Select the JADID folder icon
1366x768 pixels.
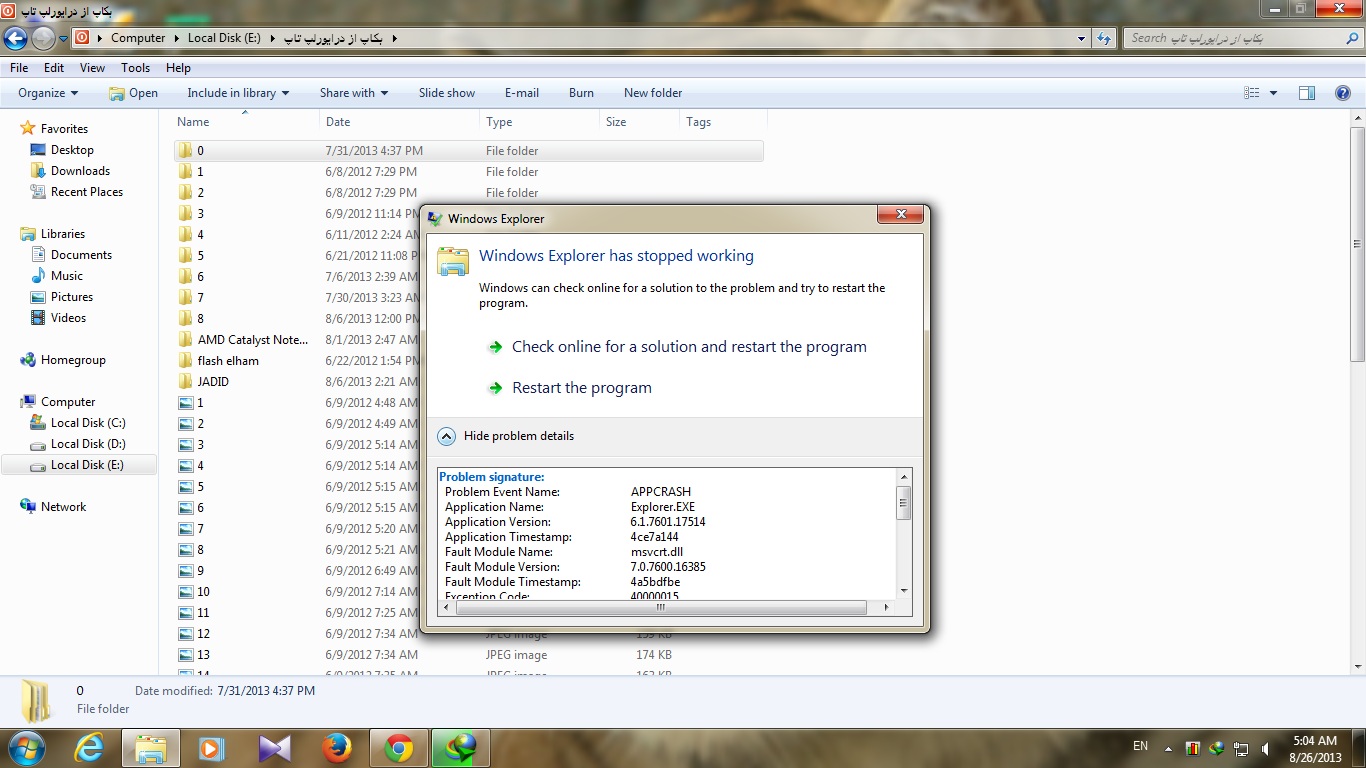(x=186, y=382)
